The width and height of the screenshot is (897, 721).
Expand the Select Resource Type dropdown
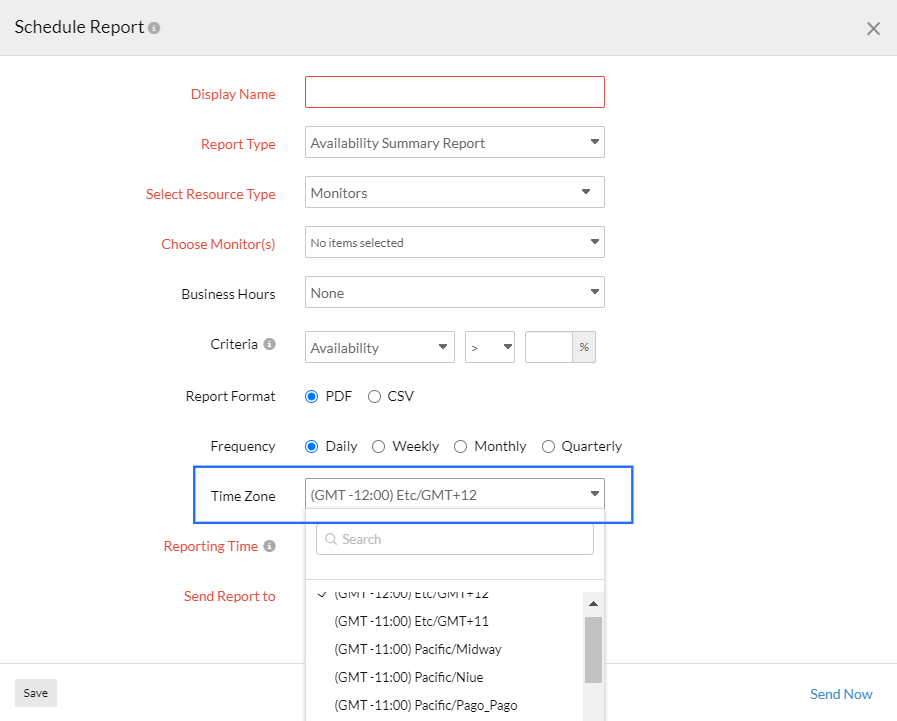[x=454, y=192]
